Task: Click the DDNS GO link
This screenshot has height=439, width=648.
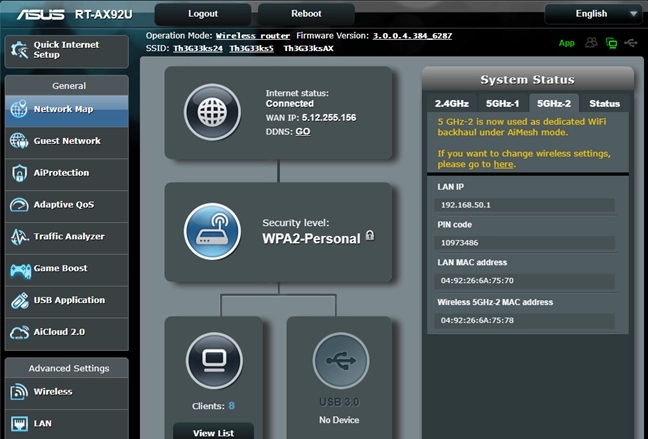Action: click(x=303, y=131)
